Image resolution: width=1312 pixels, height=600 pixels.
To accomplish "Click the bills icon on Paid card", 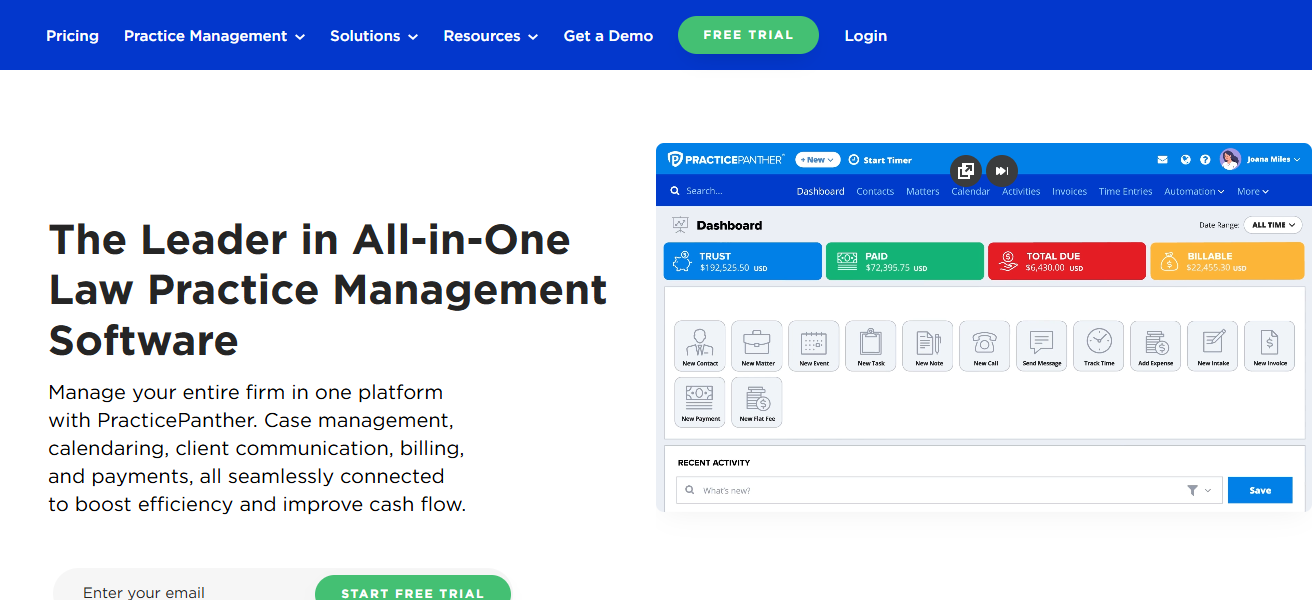I will (x=847, y=262).
